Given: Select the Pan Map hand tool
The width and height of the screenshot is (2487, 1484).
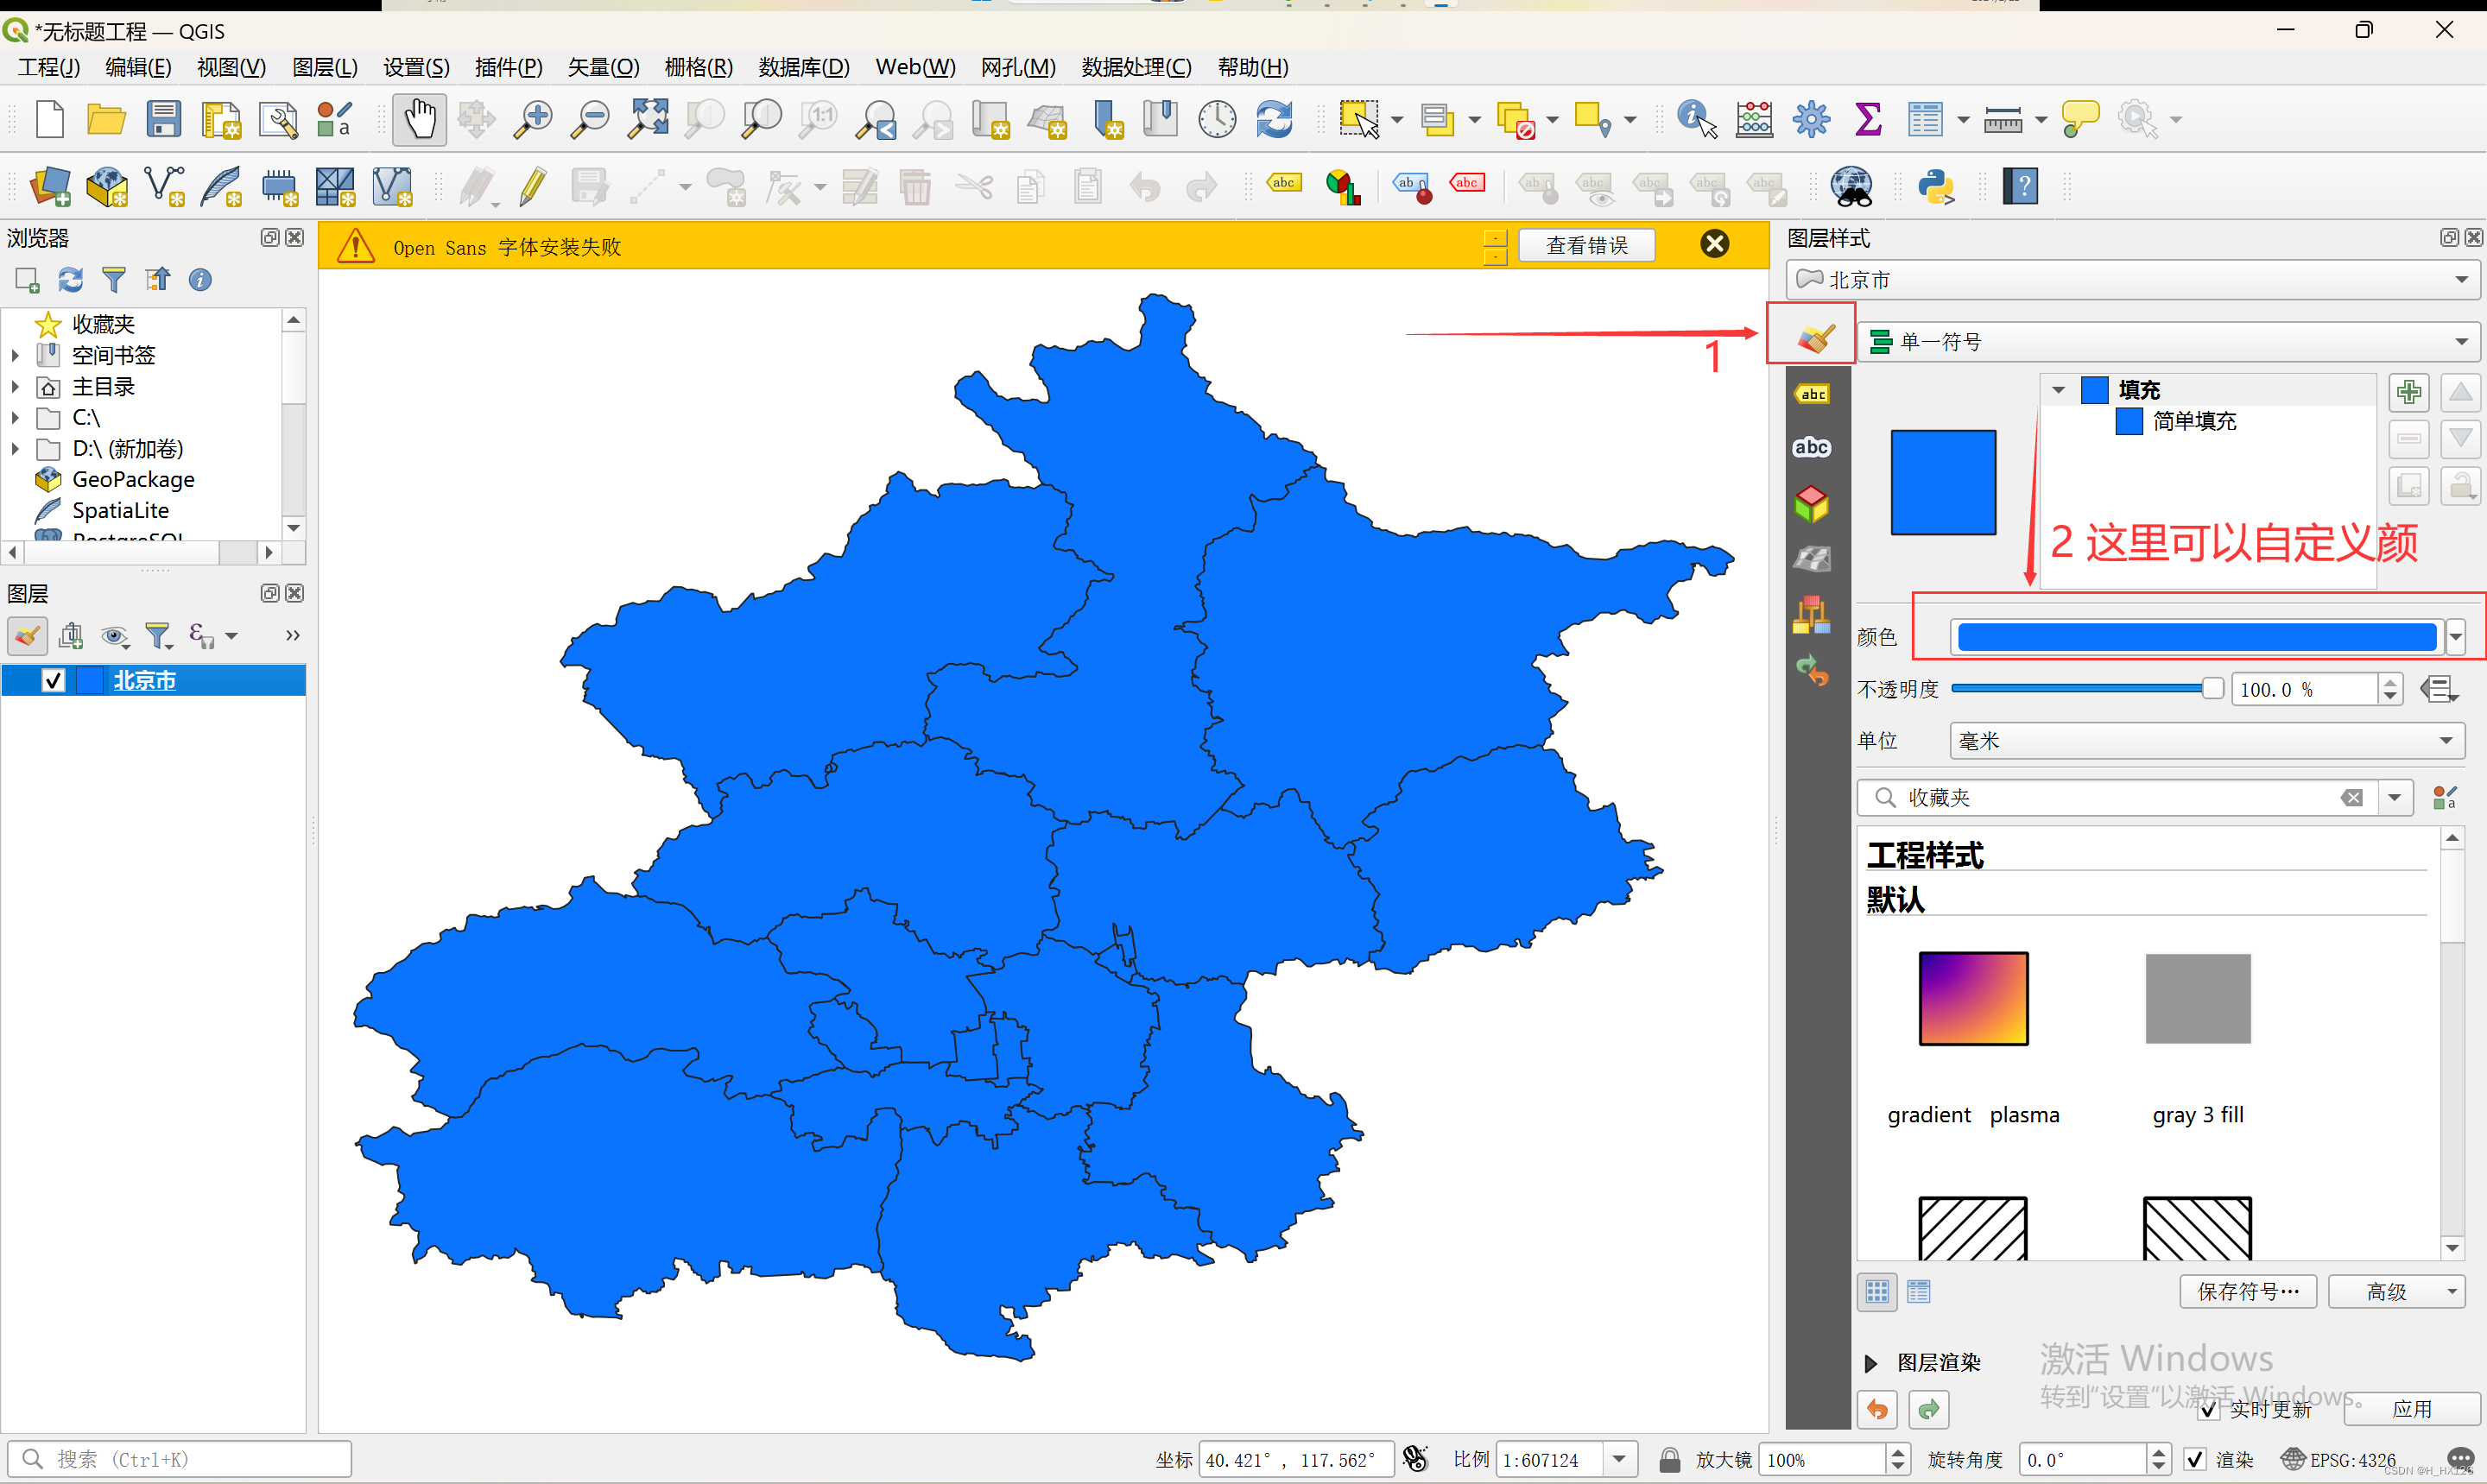Looking at the screenshot, I should coord(419,120).
